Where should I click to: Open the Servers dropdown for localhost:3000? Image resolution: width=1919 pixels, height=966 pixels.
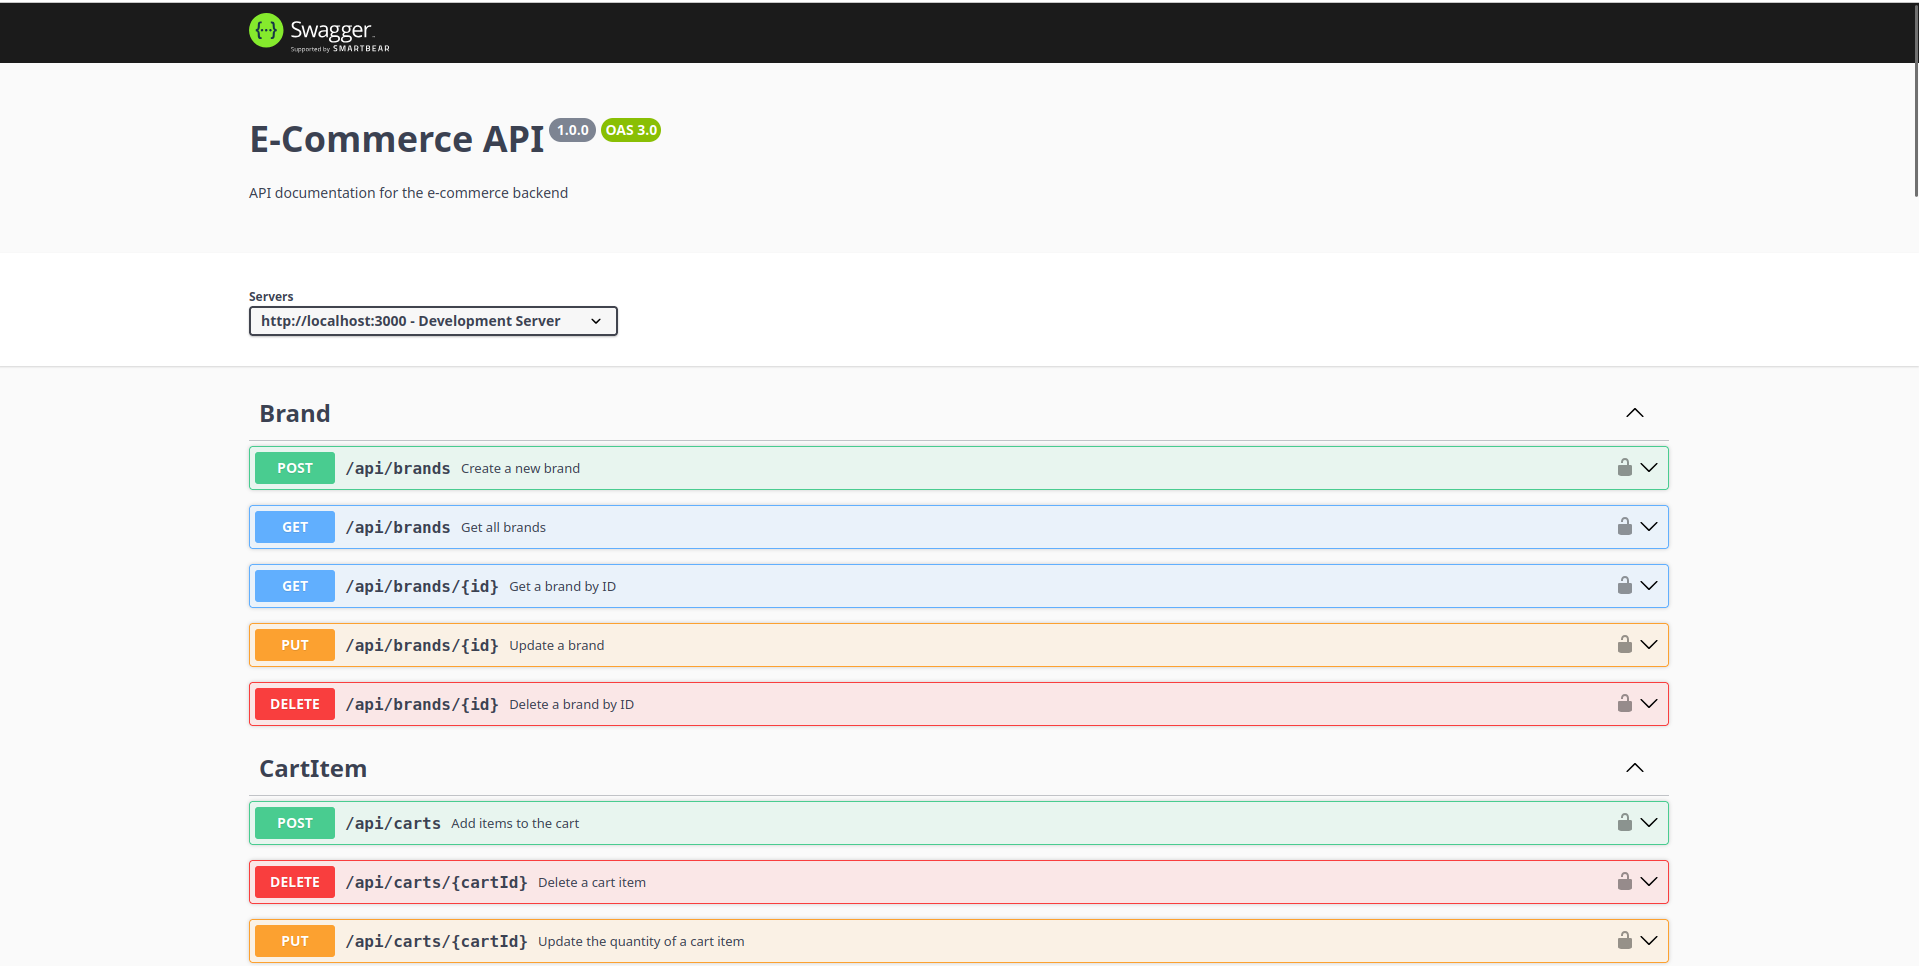(x=433, y=321)
